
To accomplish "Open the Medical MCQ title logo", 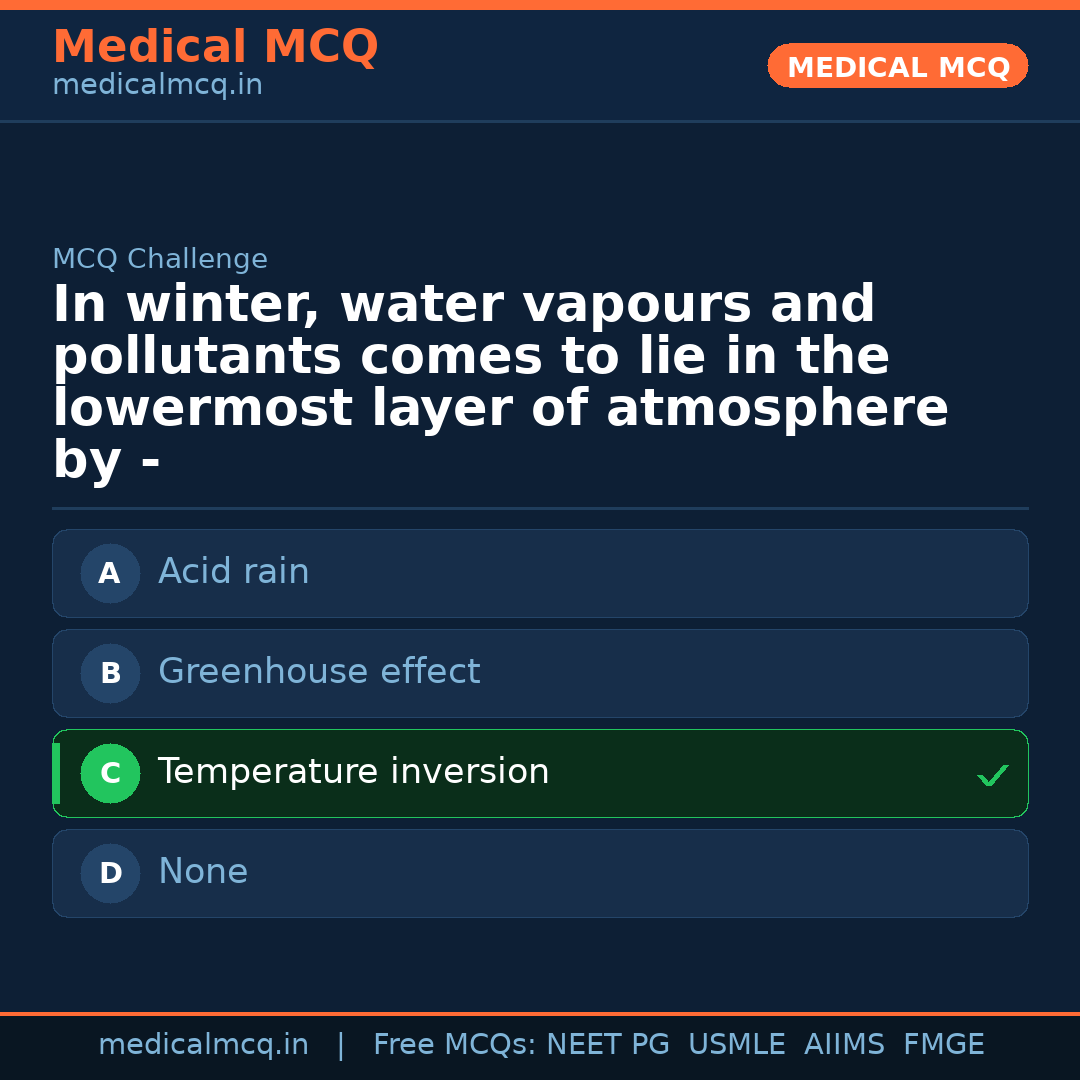I will click(215, 47).
